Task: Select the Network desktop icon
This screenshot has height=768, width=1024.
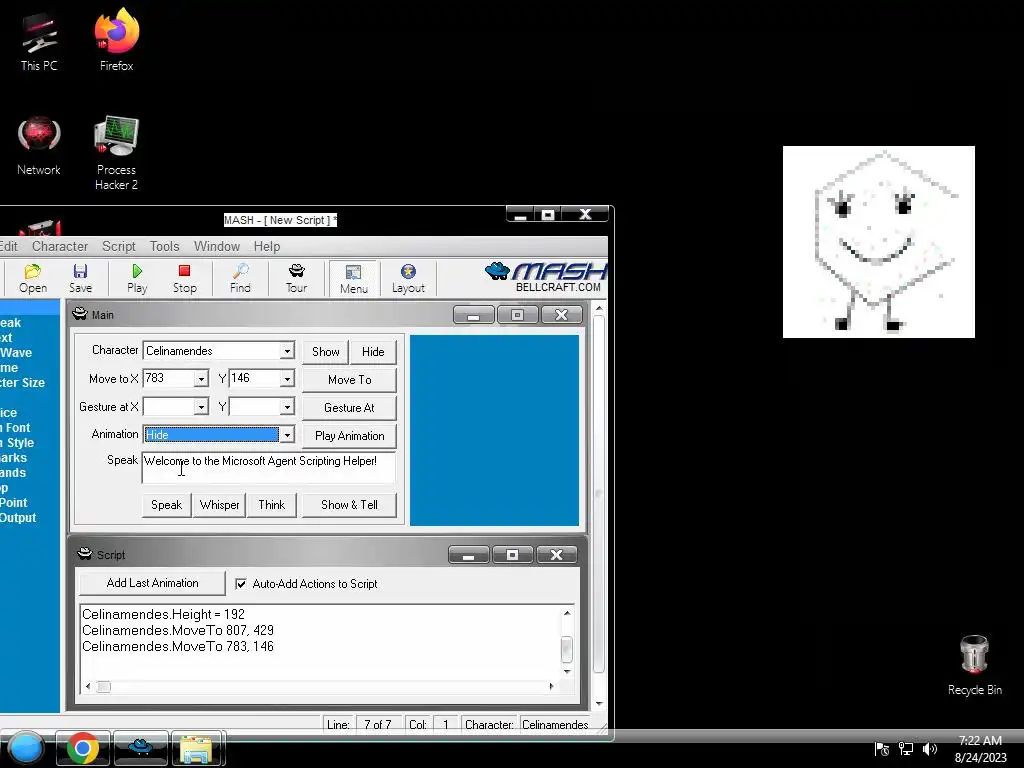Action: pyautogui.click(x=39, y=146)
